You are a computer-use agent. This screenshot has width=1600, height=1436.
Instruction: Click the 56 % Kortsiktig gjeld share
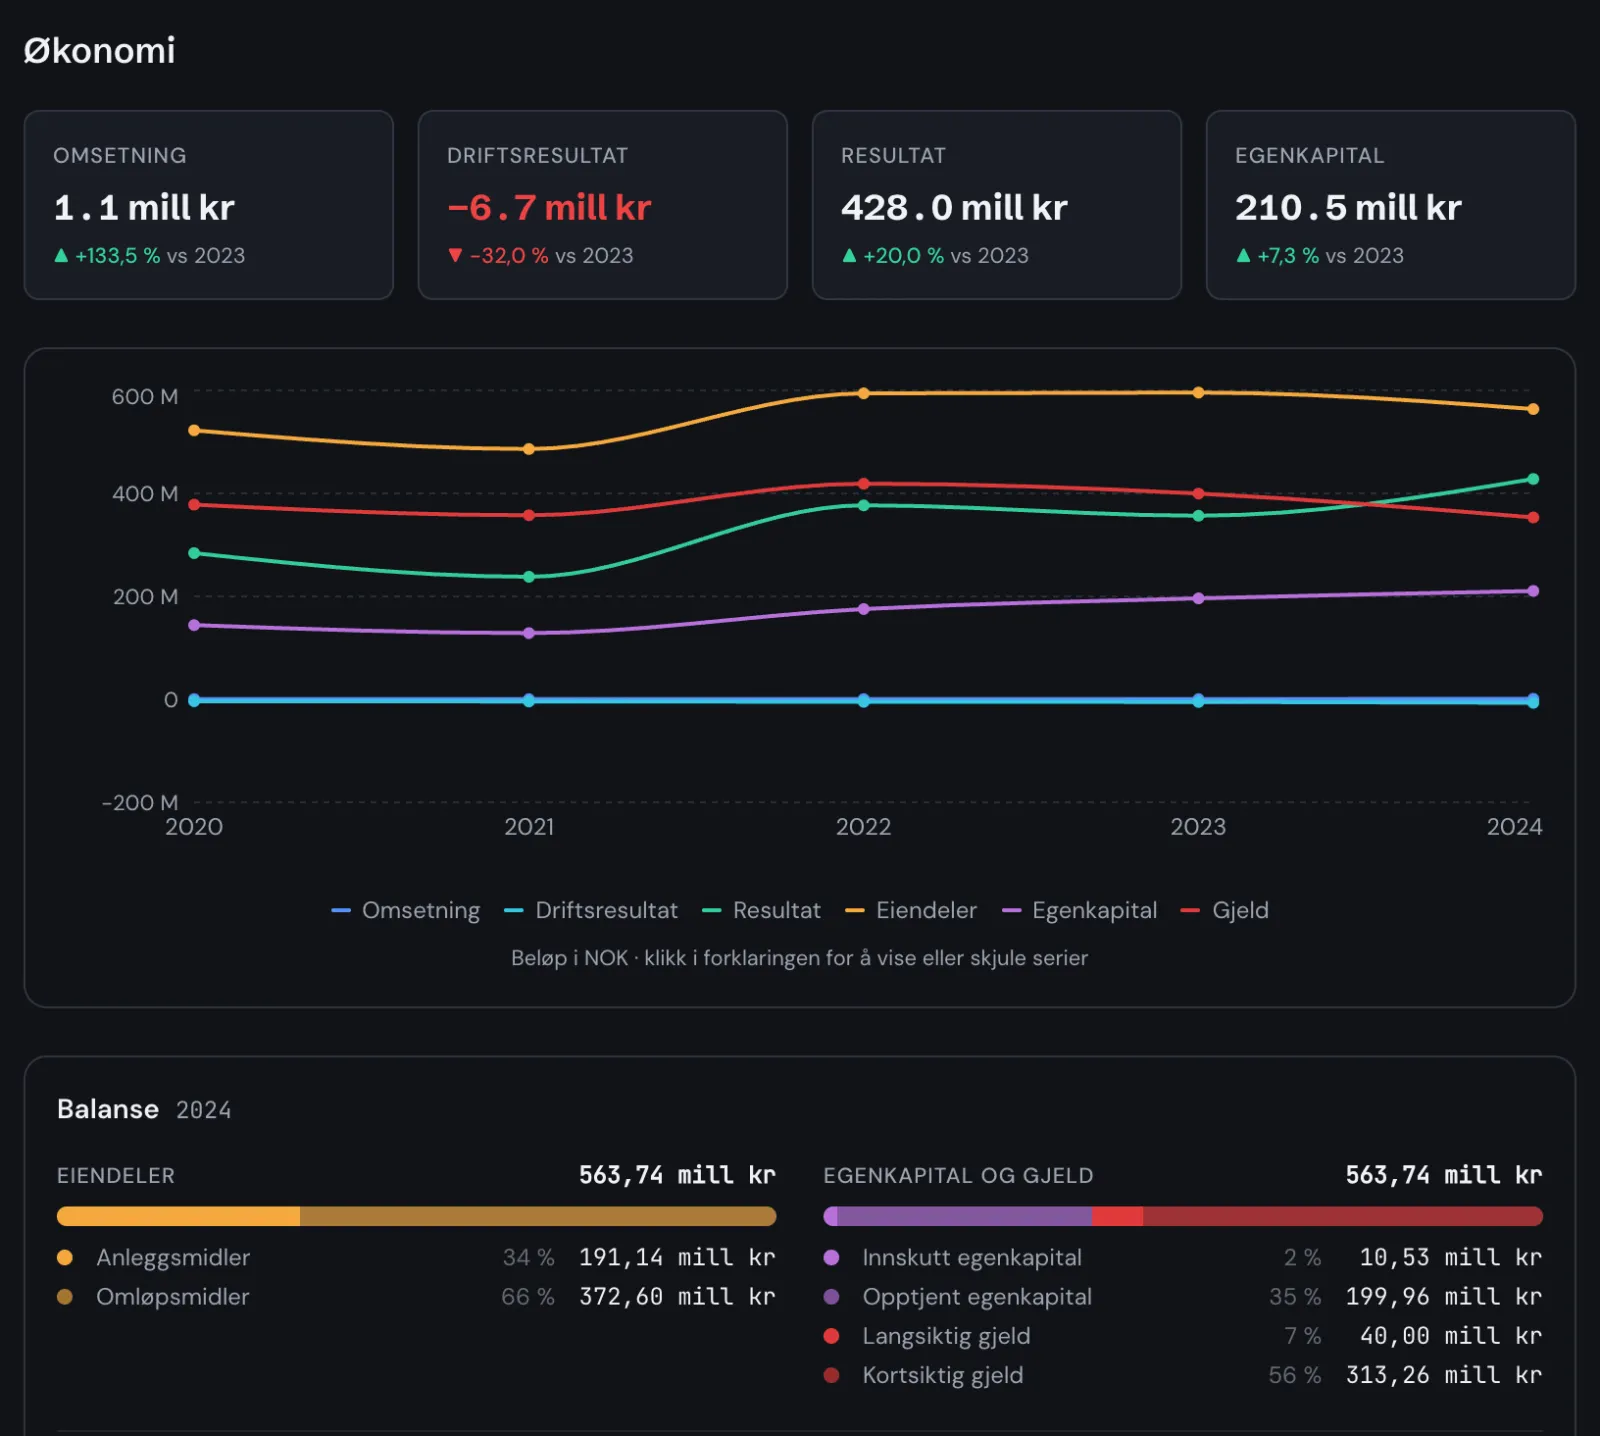coord(1295,1375)
